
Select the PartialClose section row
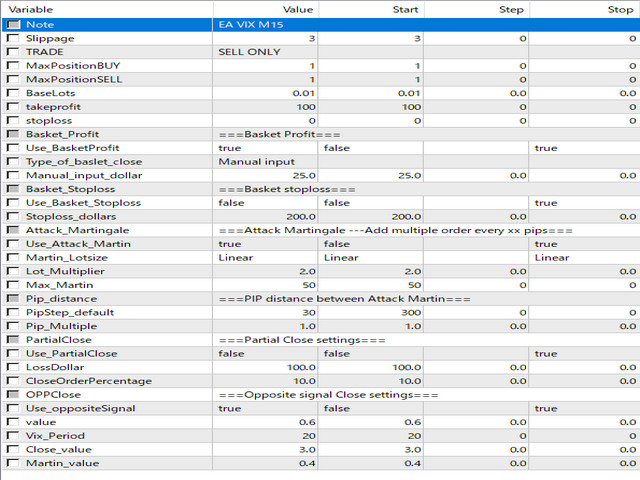tap(321, 340)
